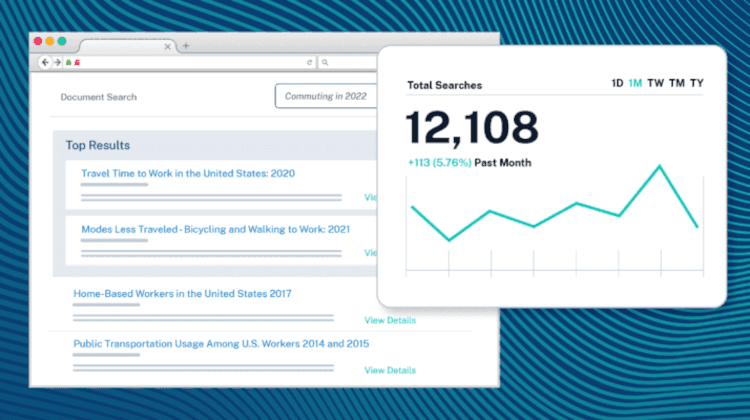Switch the chart to TW range
Image resolution: width=750 pixels, height=420 pixels.
pyautogui.click(x=655, y=83)
